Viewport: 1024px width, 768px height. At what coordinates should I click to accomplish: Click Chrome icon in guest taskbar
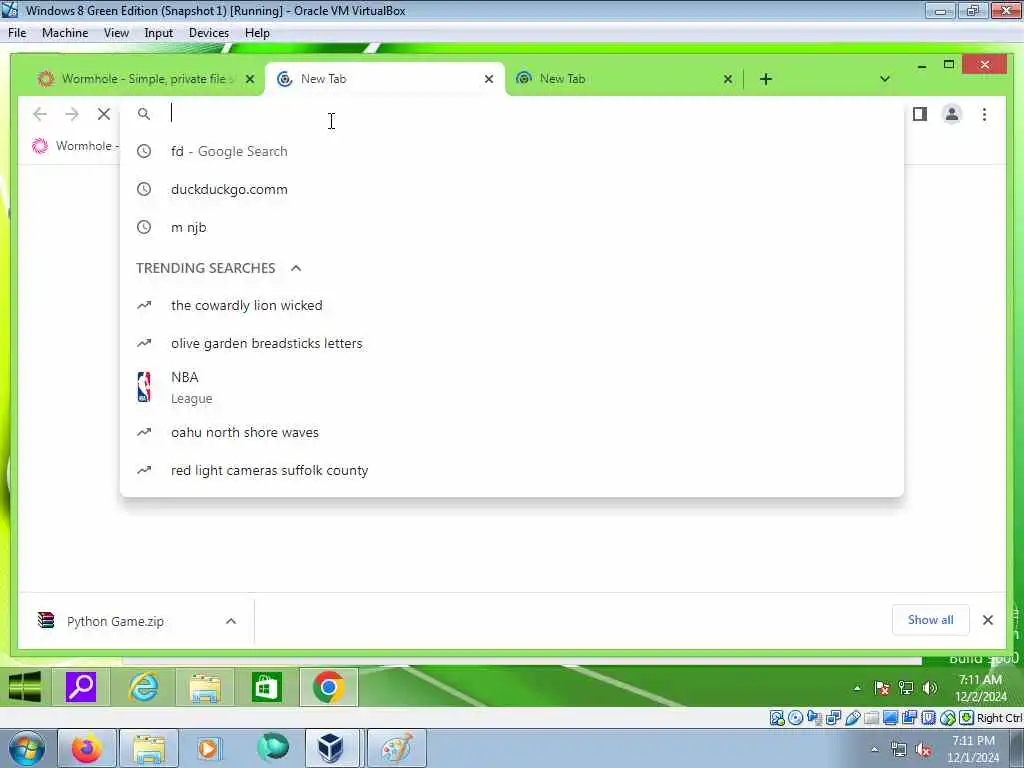[x=328, y=687]
